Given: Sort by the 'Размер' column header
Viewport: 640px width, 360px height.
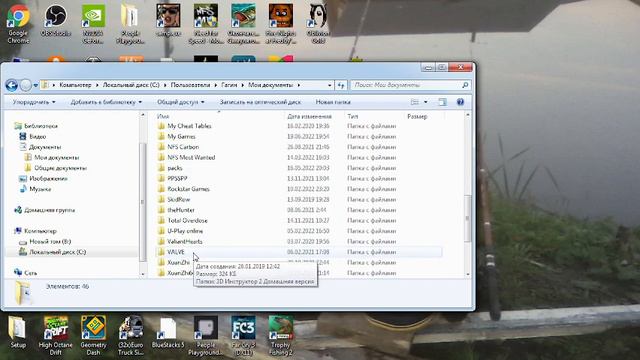Looking at the screenshot, I should tap(417, 116).
